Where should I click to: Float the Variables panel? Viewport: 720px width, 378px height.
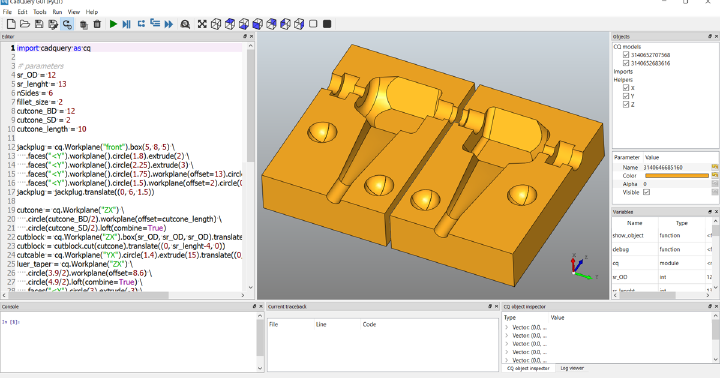709,212
